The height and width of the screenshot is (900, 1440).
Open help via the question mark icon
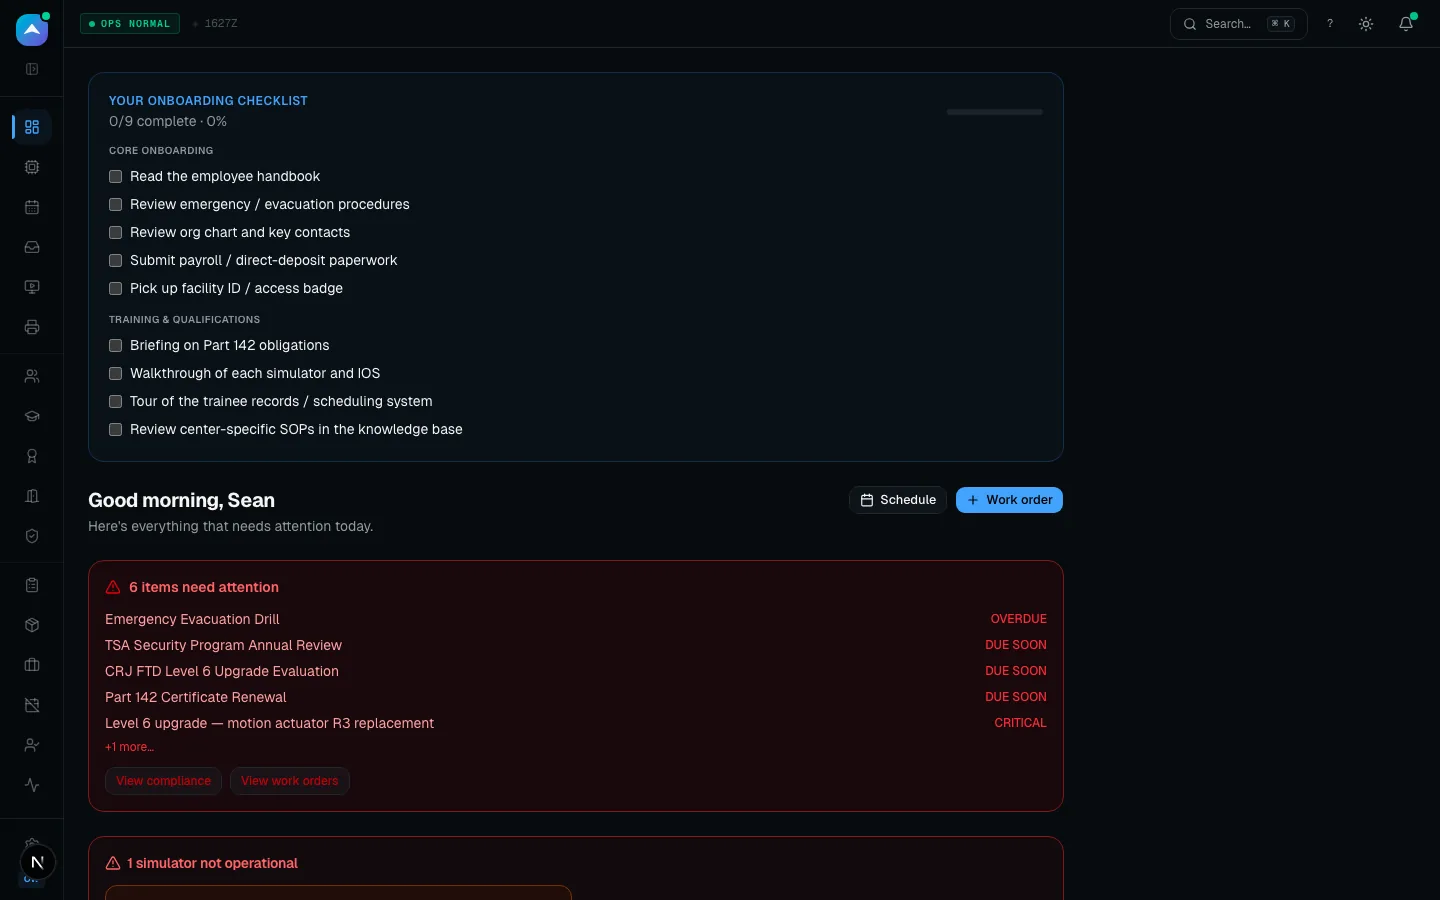click(x=1330, y=24)
